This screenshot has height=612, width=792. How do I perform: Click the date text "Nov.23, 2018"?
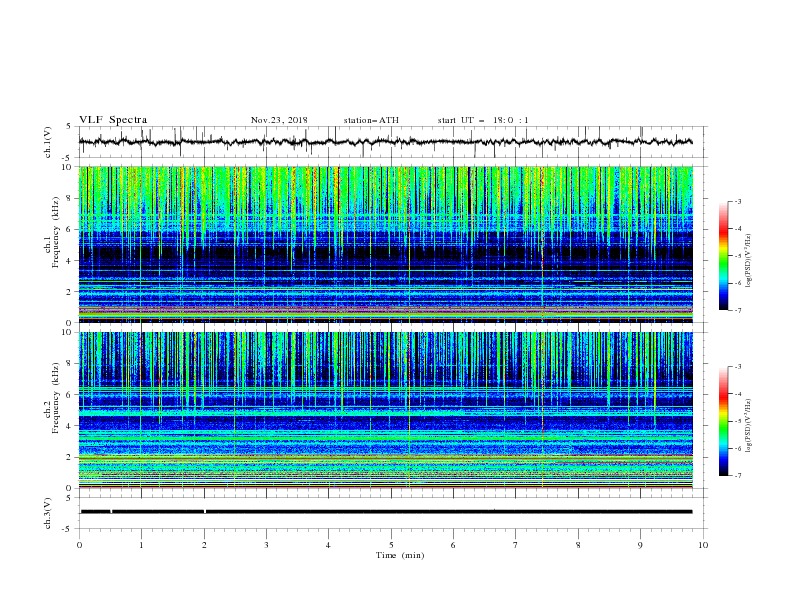[279, 120]
